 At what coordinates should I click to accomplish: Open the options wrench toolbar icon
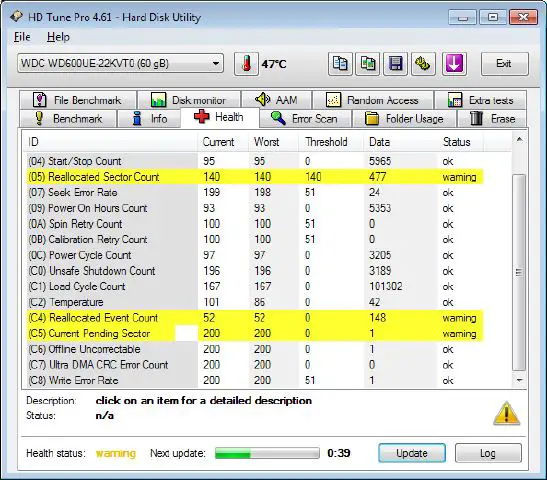(423, 64)
